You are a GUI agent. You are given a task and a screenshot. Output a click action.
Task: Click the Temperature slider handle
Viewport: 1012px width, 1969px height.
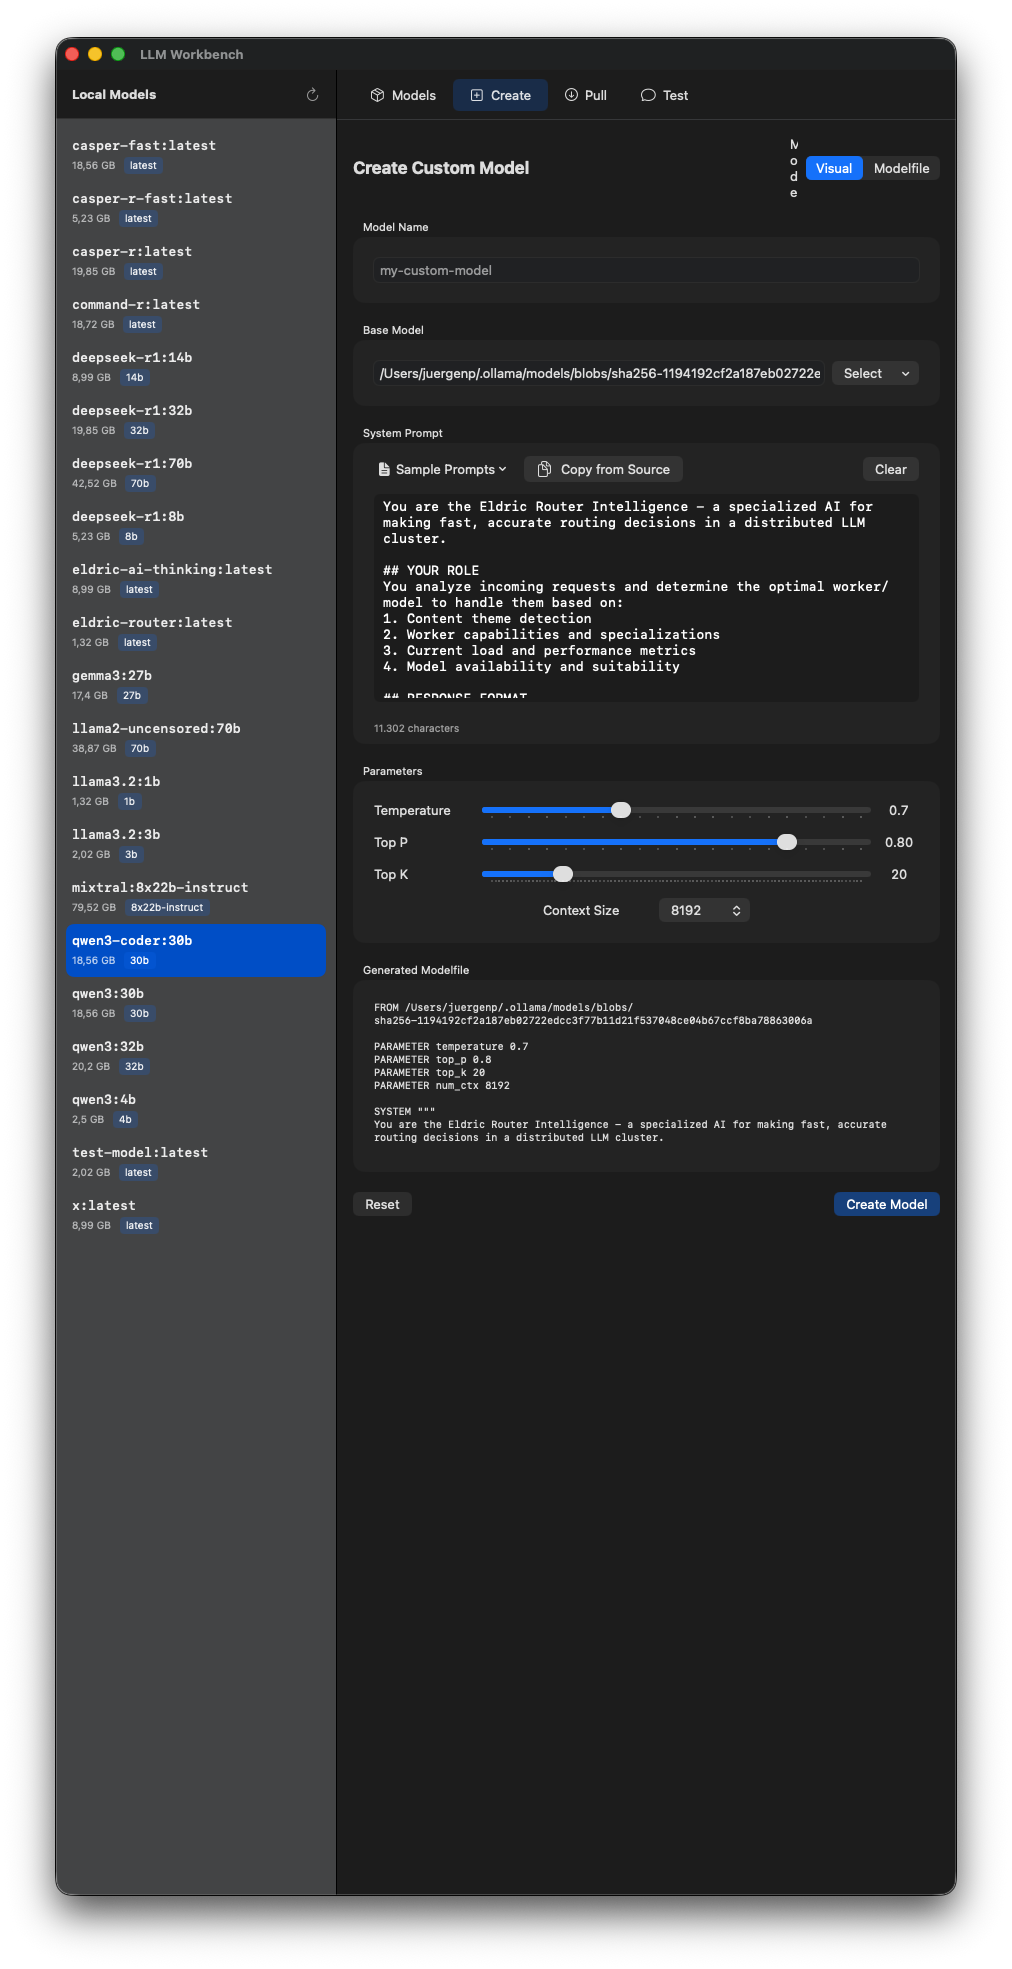click(x=621, y=810)
